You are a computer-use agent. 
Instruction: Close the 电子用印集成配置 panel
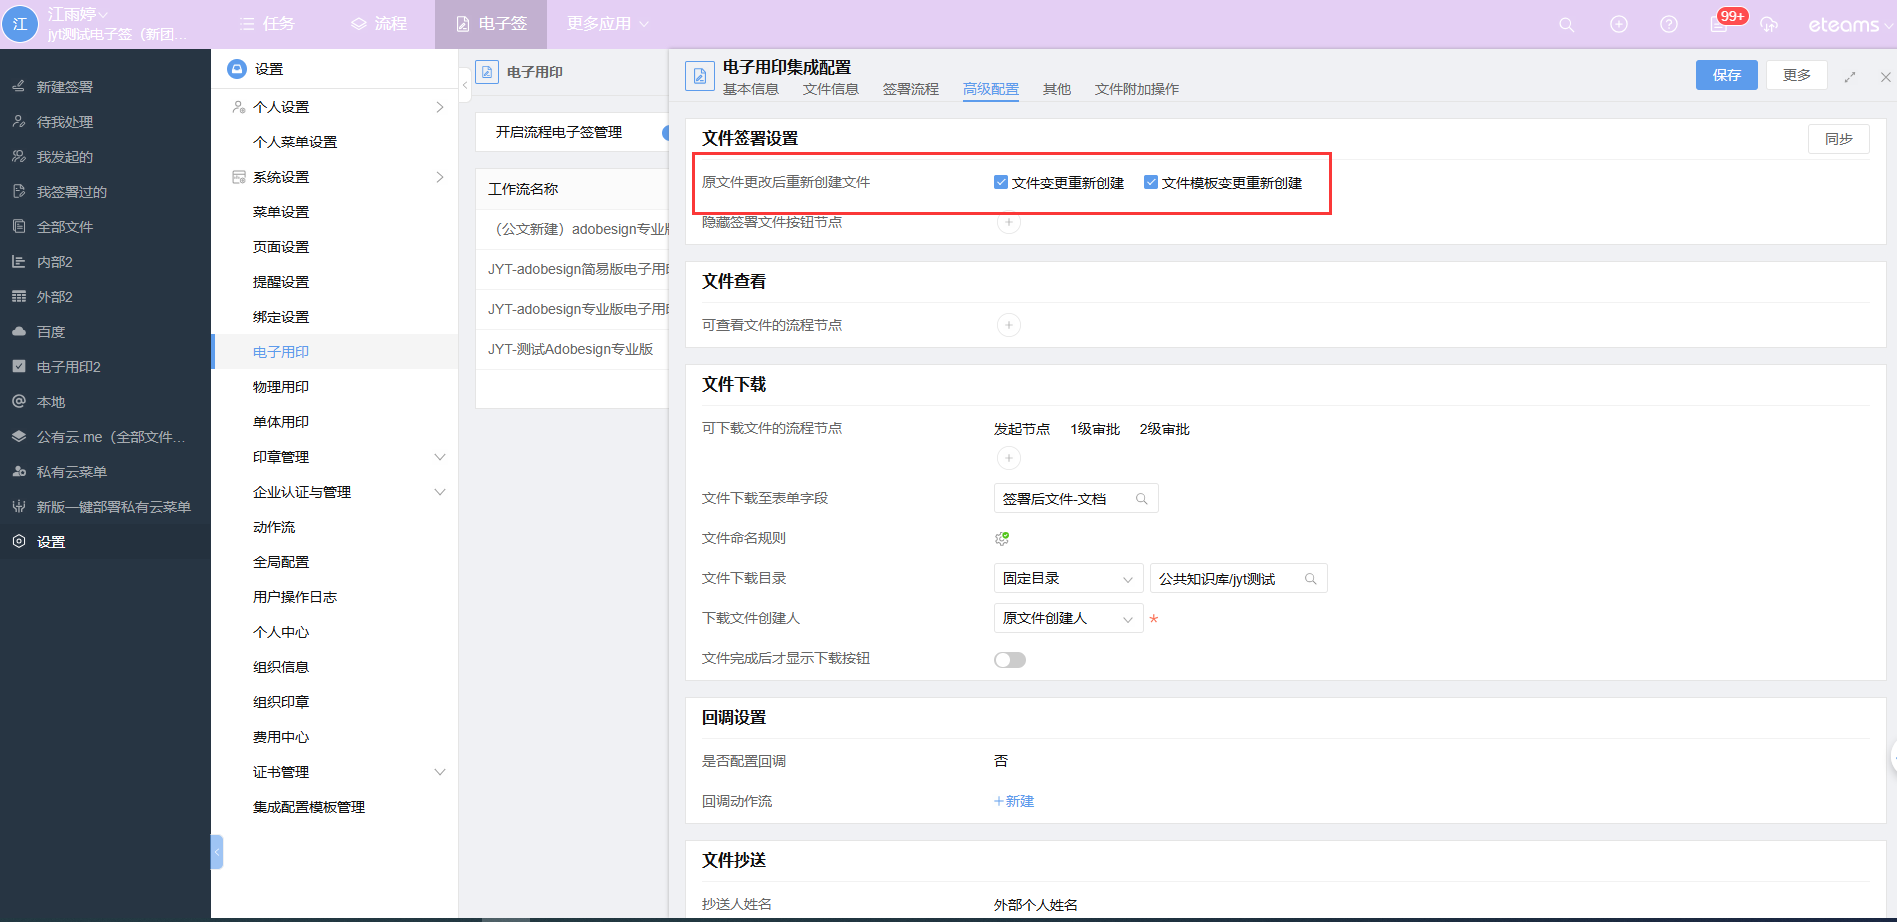pos(1885,76)
